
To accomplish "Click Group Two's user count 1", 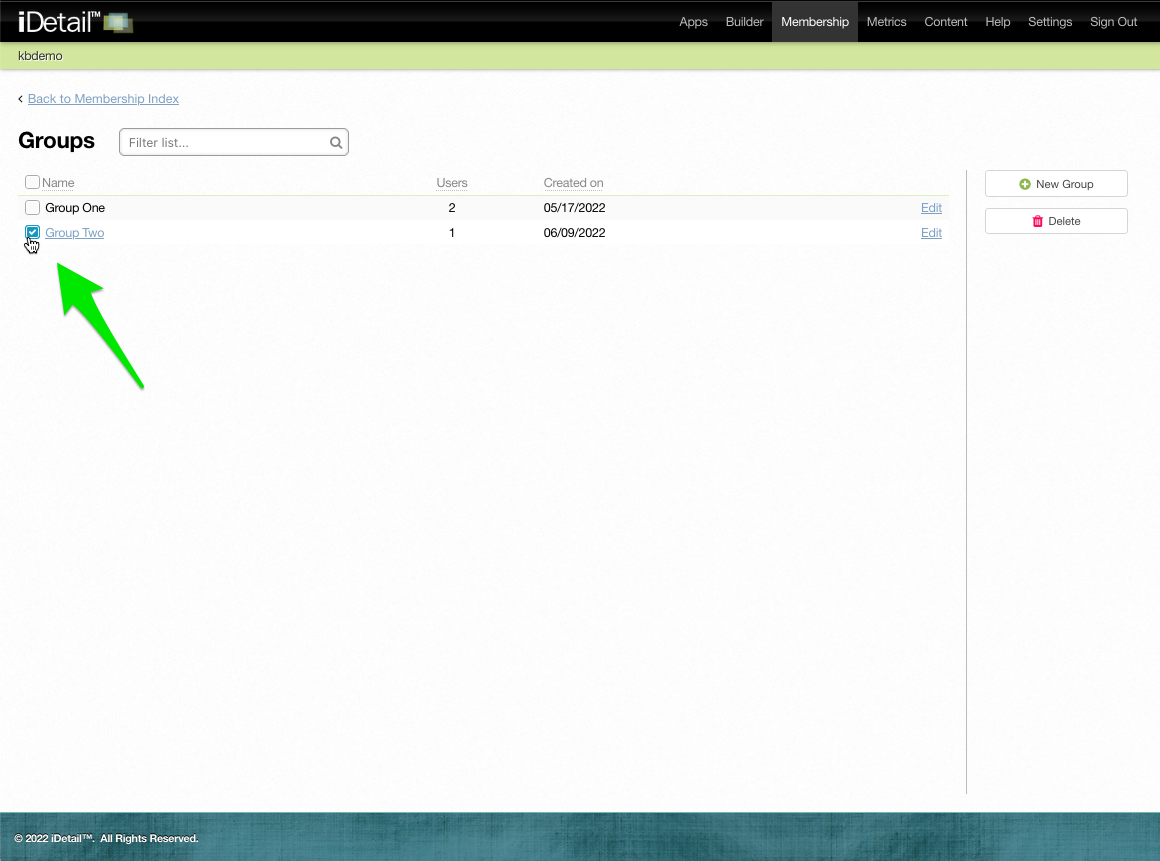I will pos(451,232).
